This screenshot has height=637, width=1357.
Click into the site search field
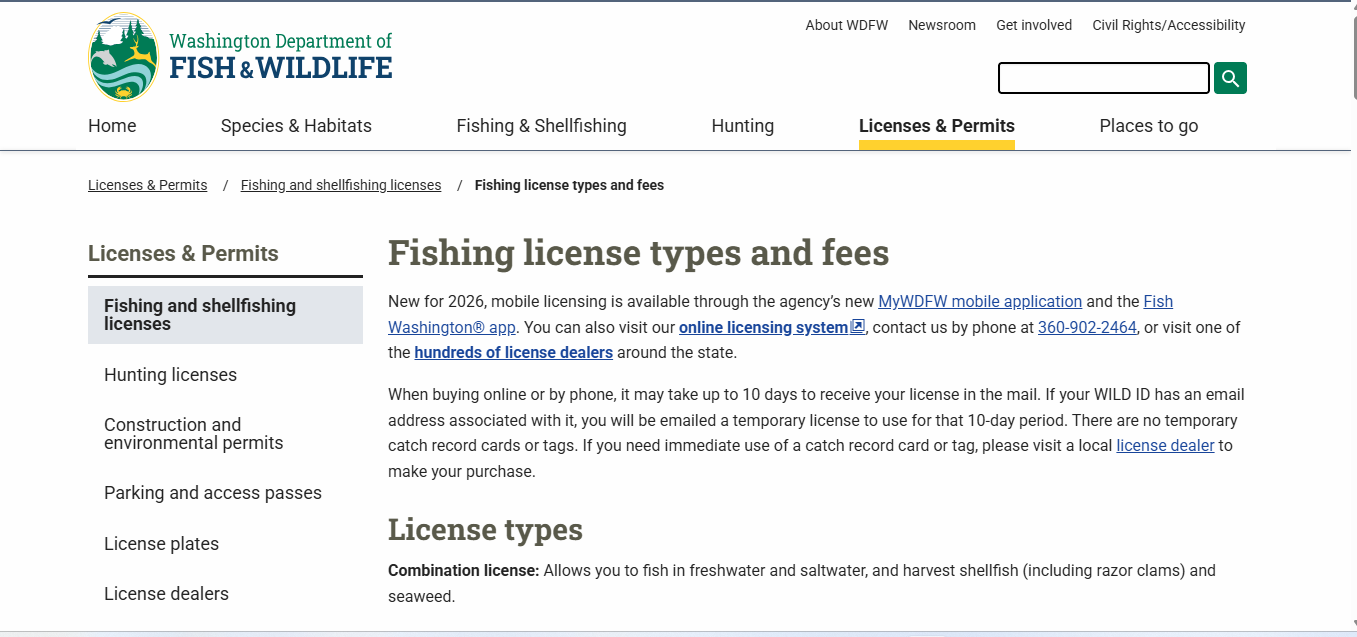pyautogui.click(x=1104, y=78)
